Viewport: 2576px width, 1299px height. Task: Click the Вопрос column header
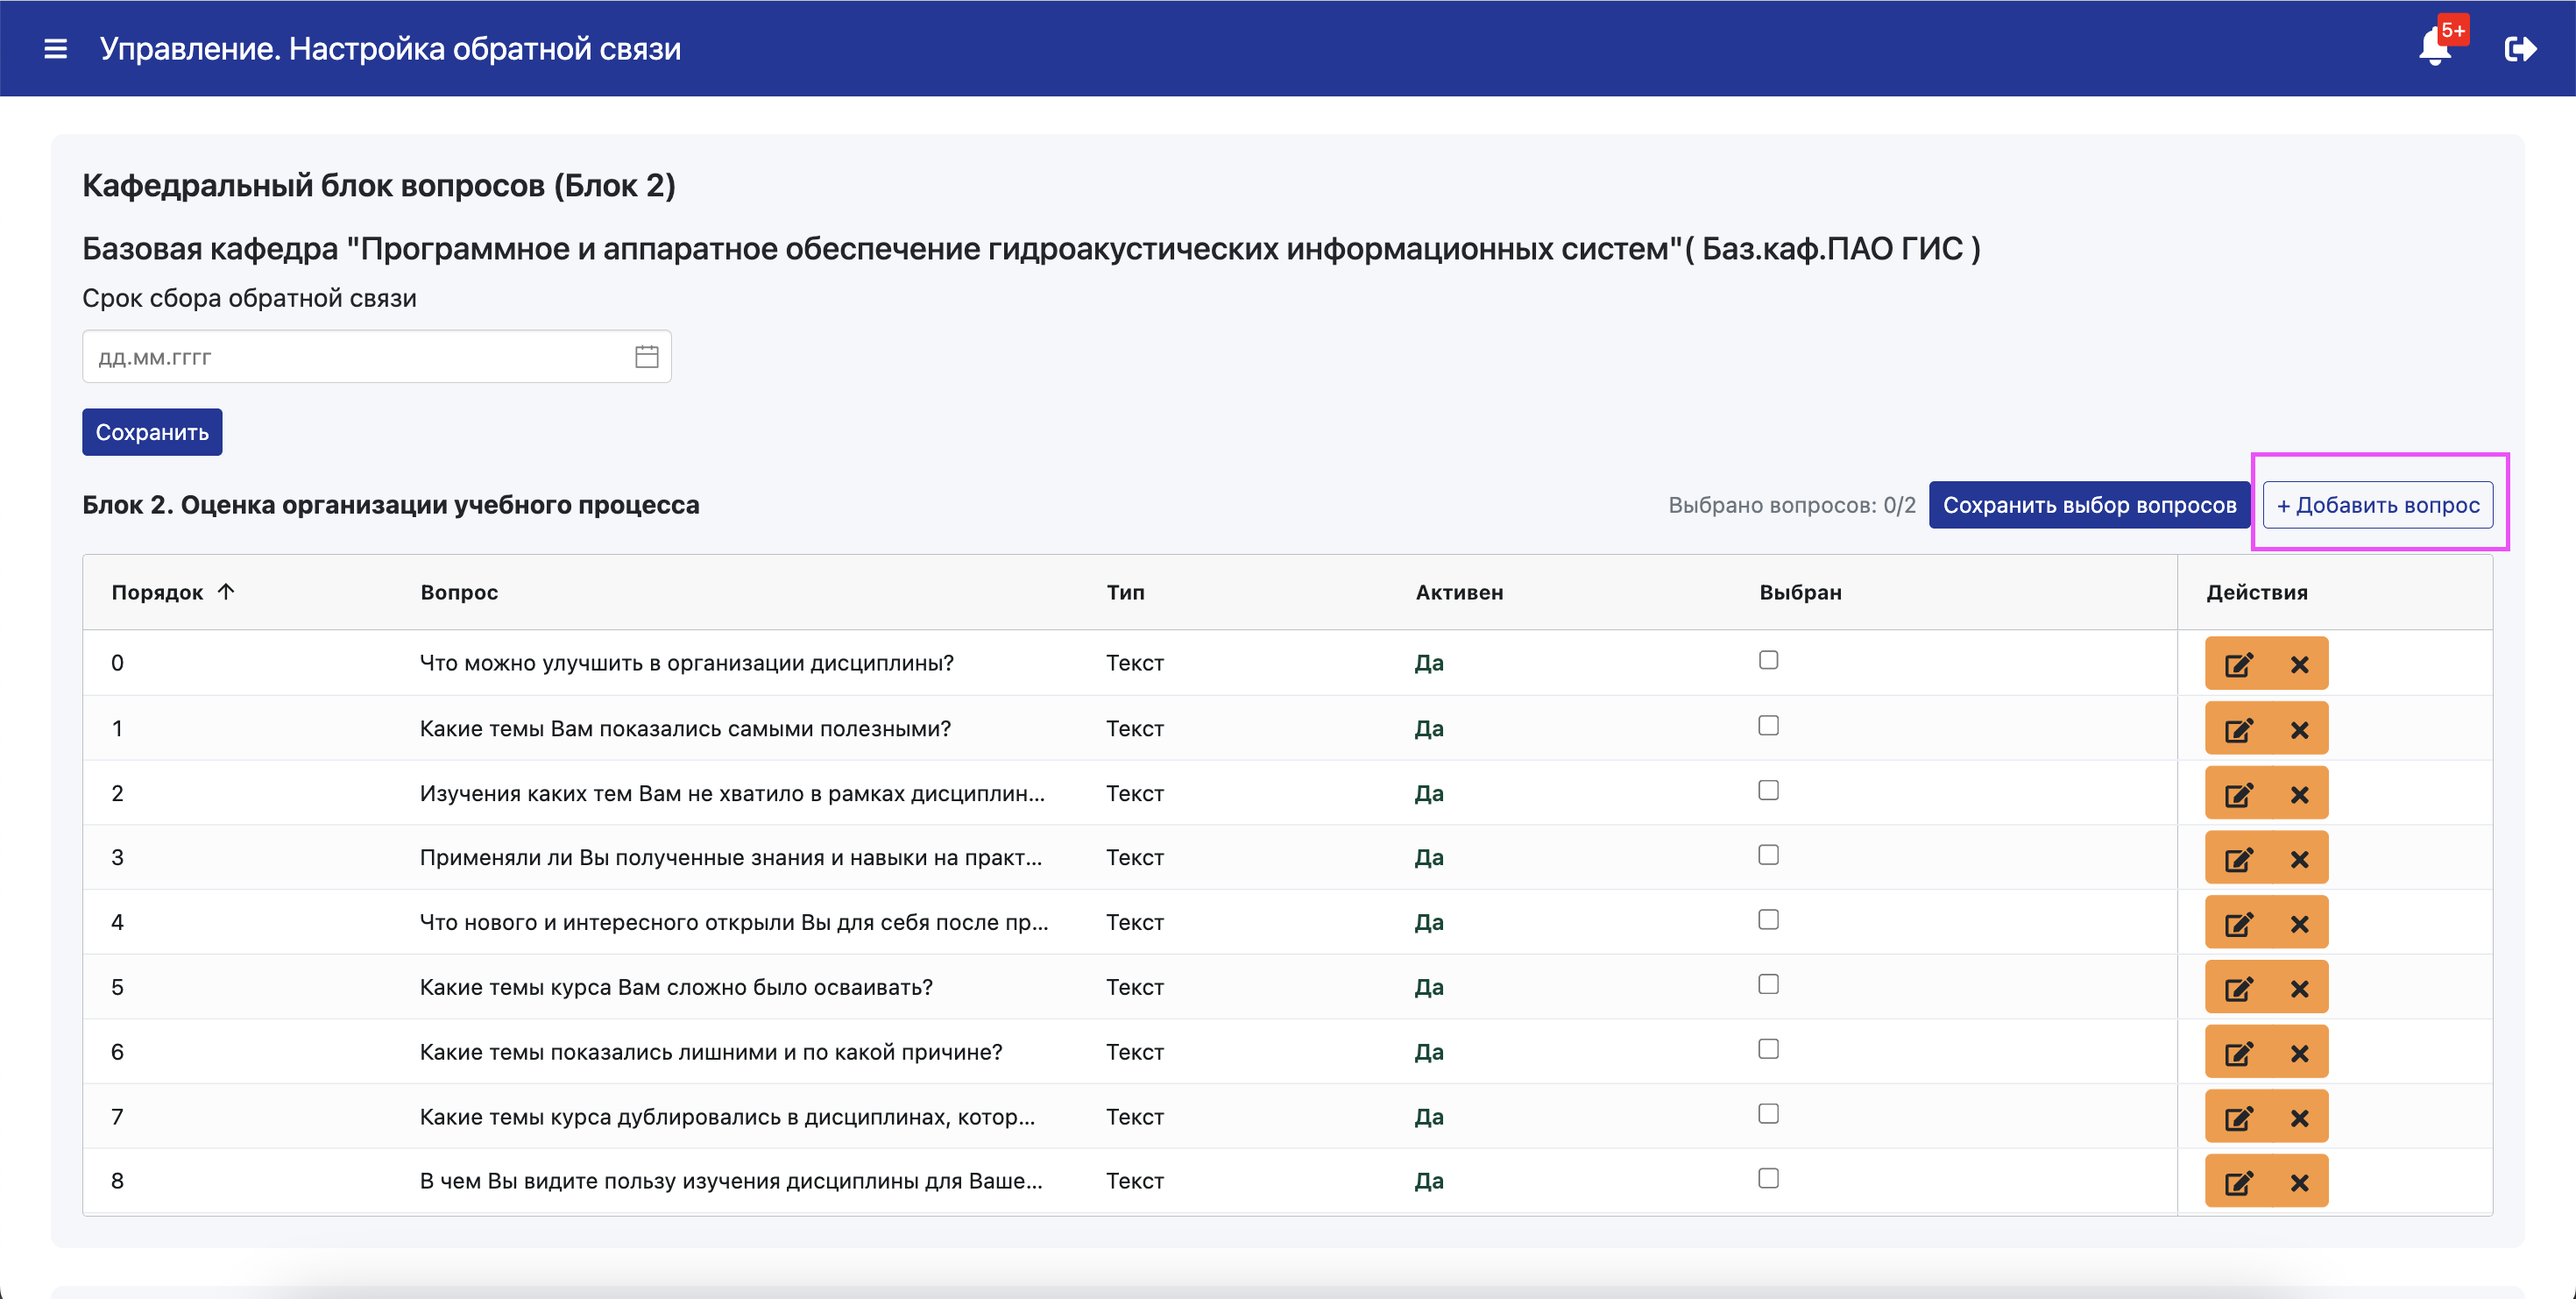pos(459,592)
